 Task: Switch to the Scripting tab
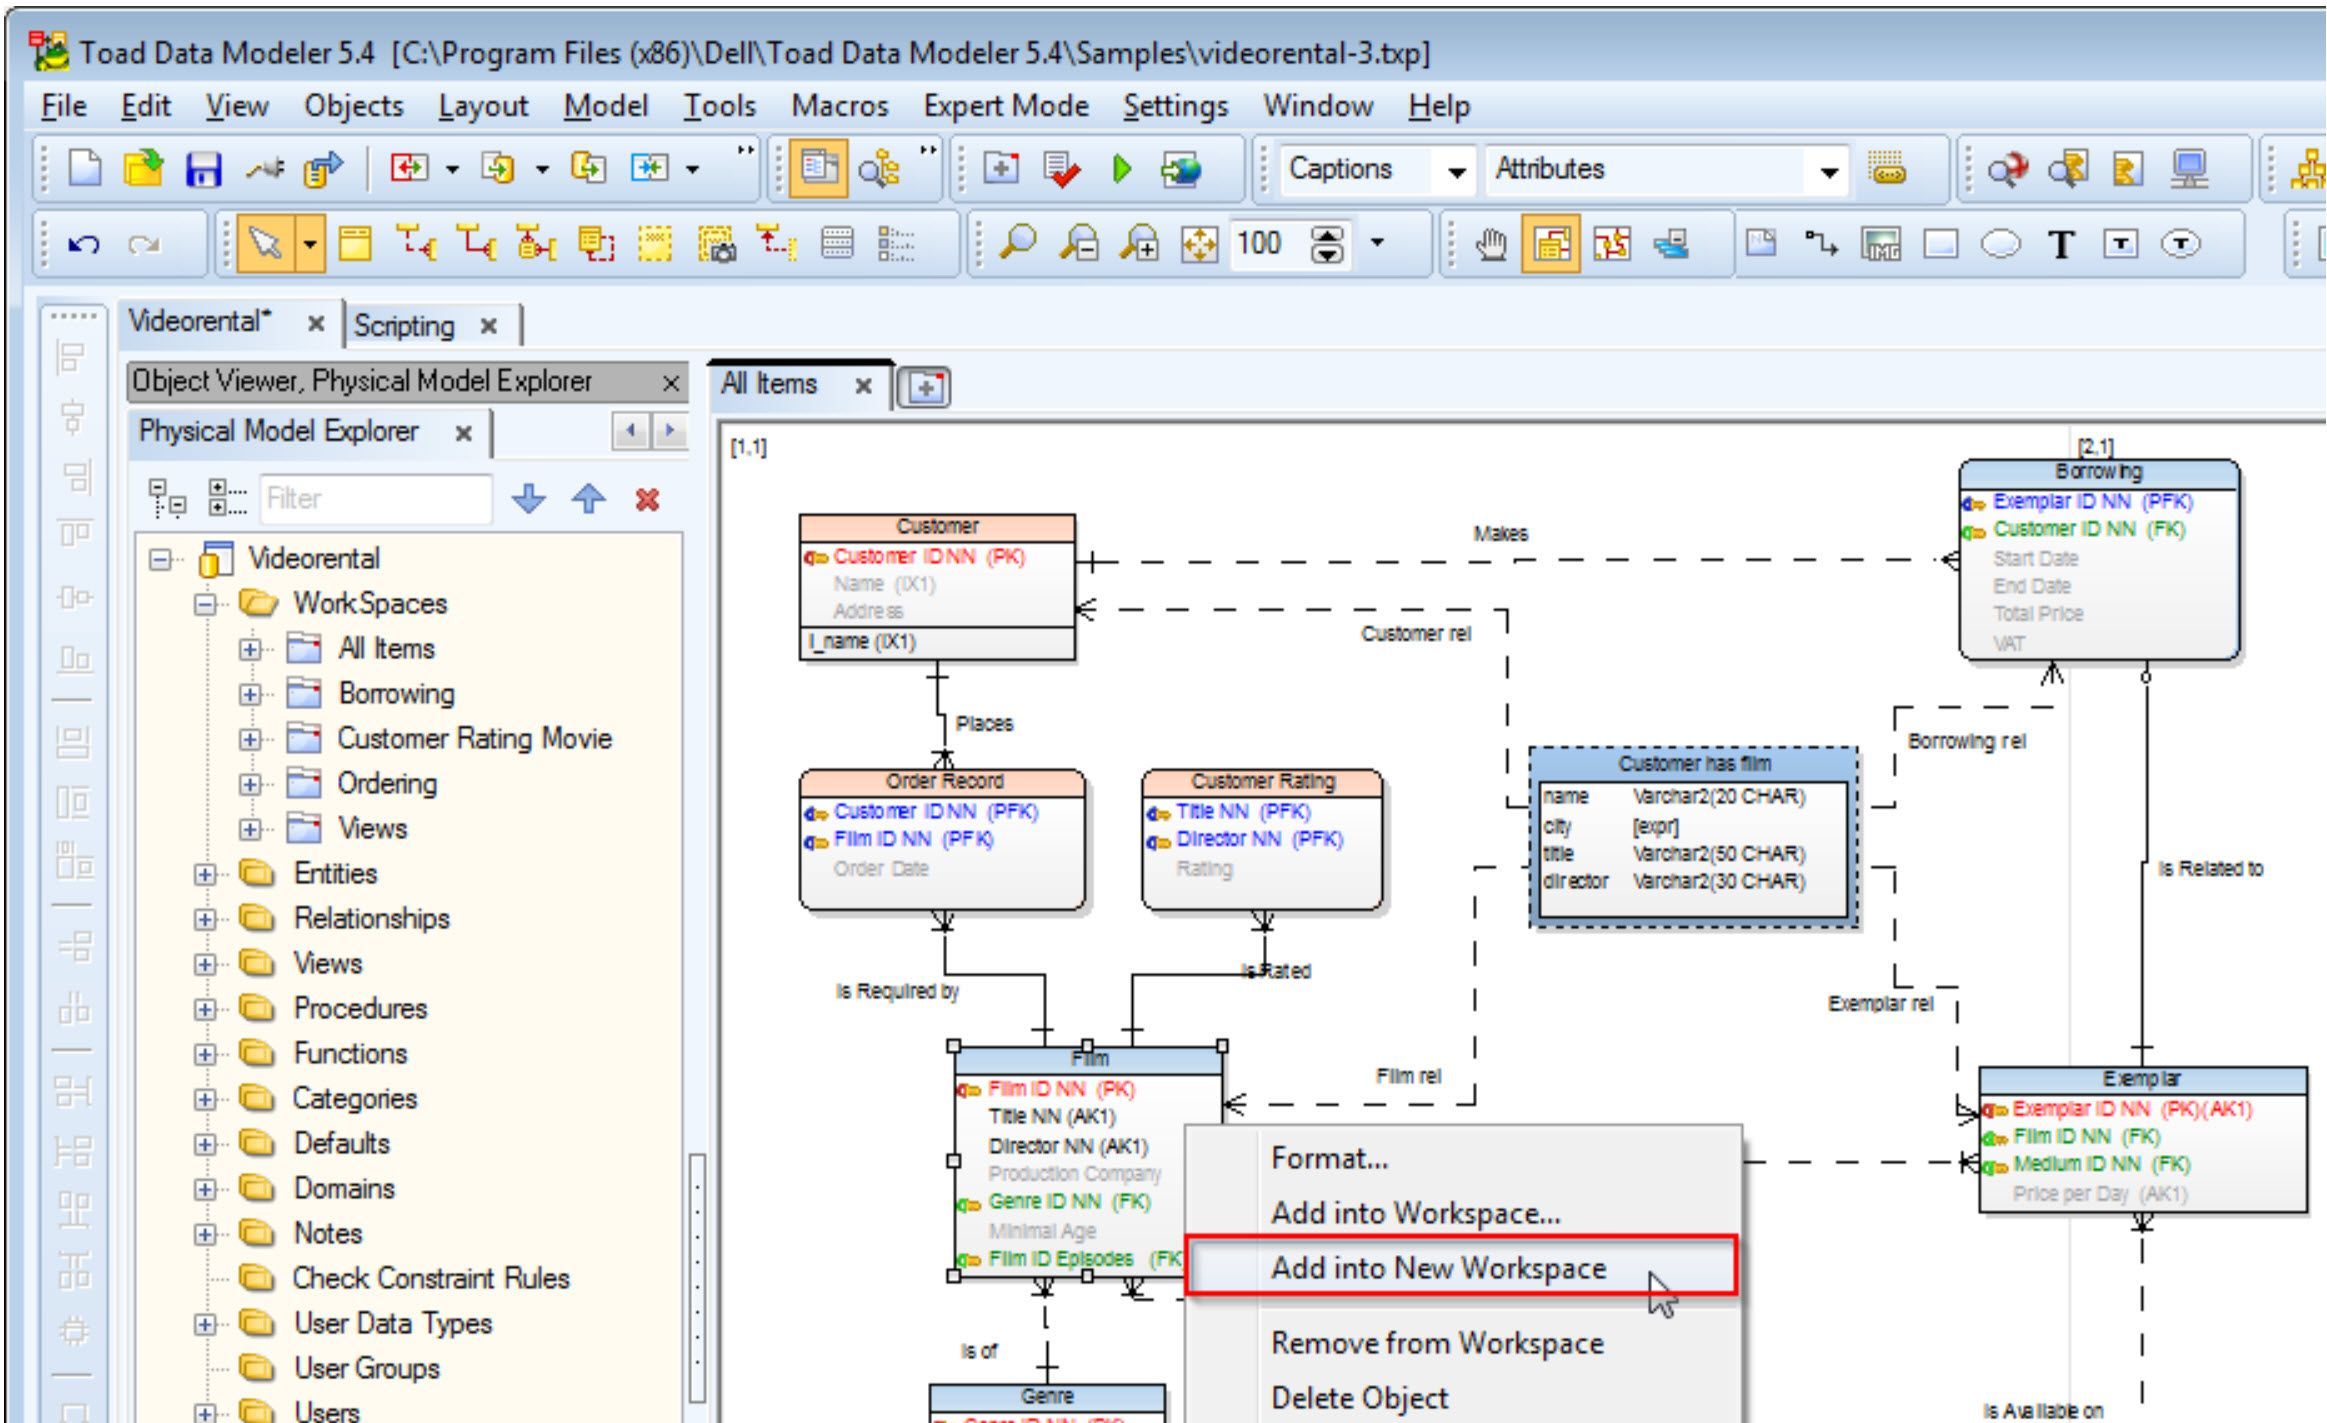404,326
